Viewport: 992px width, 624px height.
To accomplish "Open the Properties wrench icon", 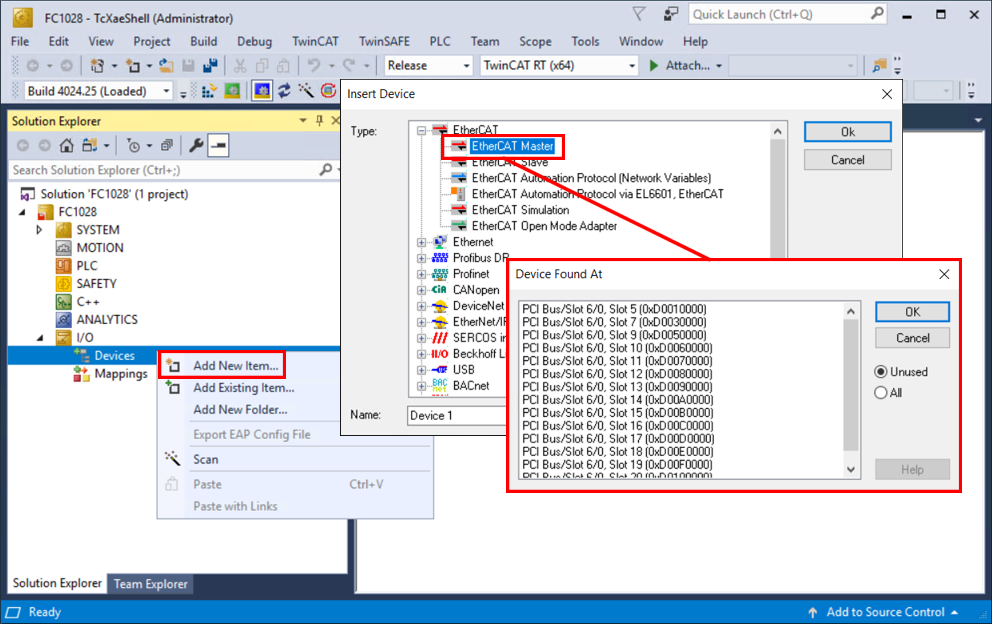I will pos(196,146).
